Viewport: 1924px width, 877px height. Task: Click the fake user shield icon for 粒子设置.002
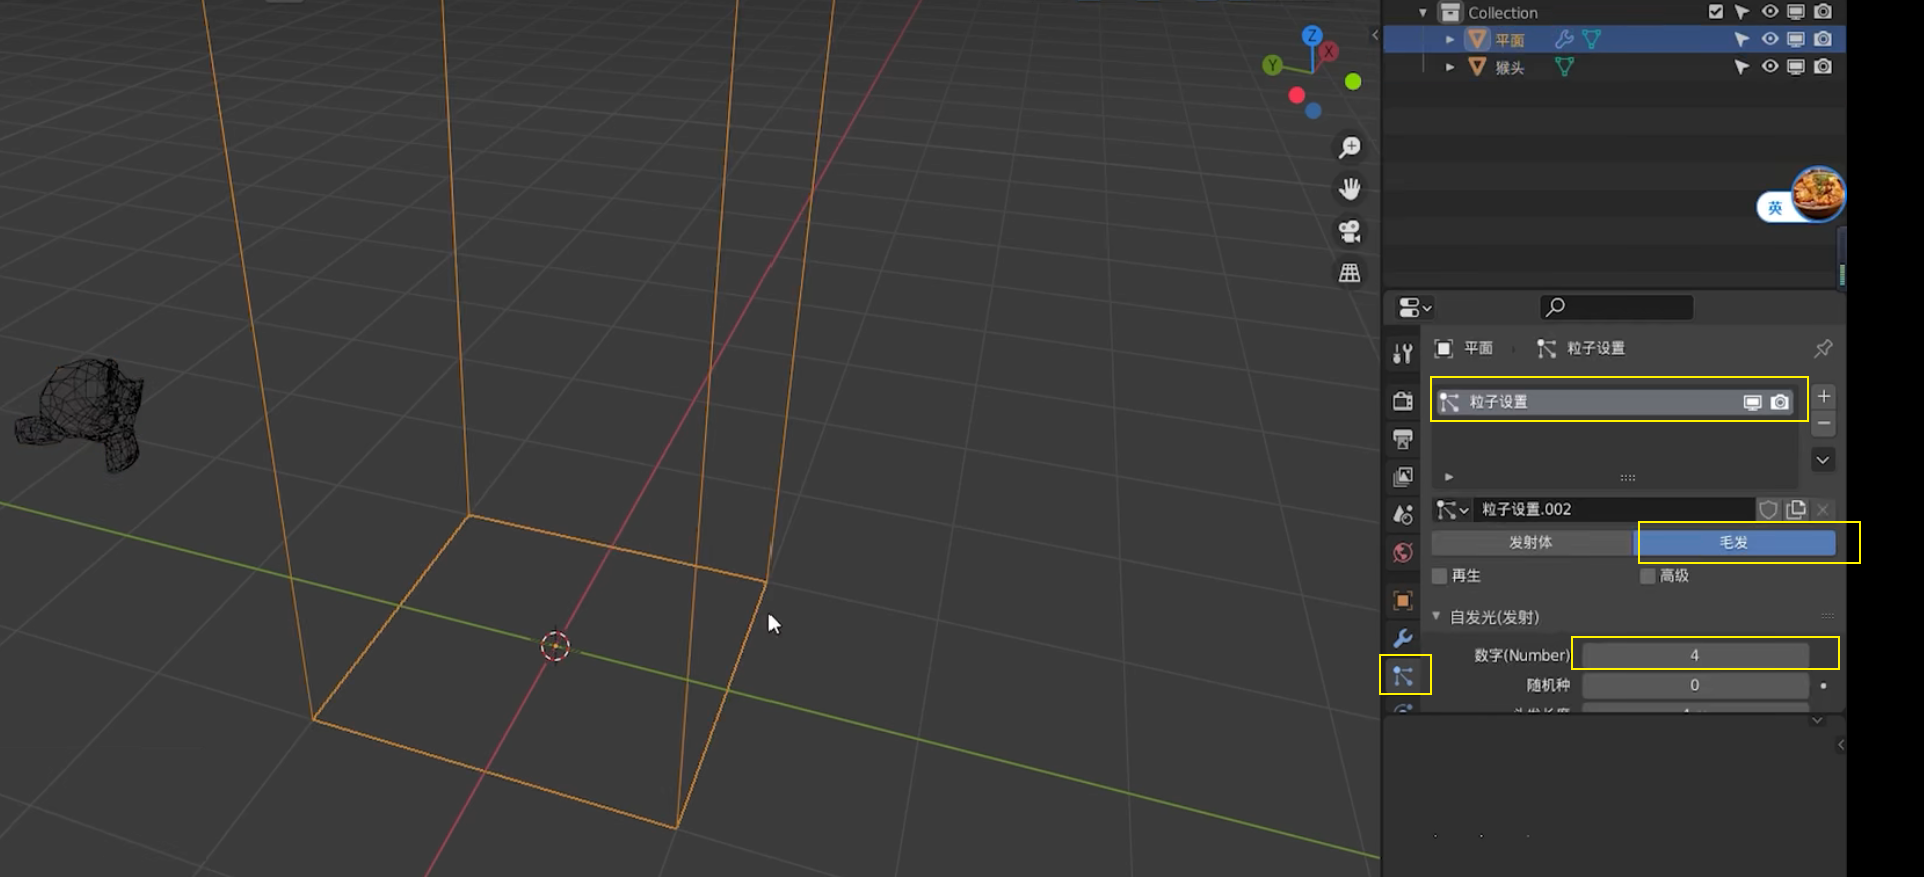pyautogui.click(x=1768, y=510)
